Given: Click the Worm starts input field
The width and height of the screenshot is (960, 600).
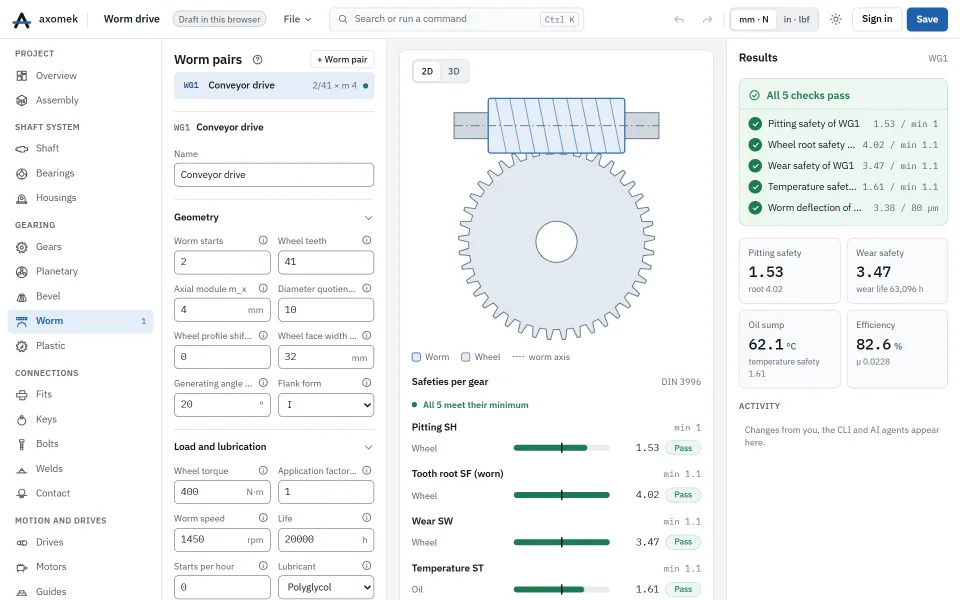Looking at the screenshot, I should pyautogui.click(x=222, y=262).
